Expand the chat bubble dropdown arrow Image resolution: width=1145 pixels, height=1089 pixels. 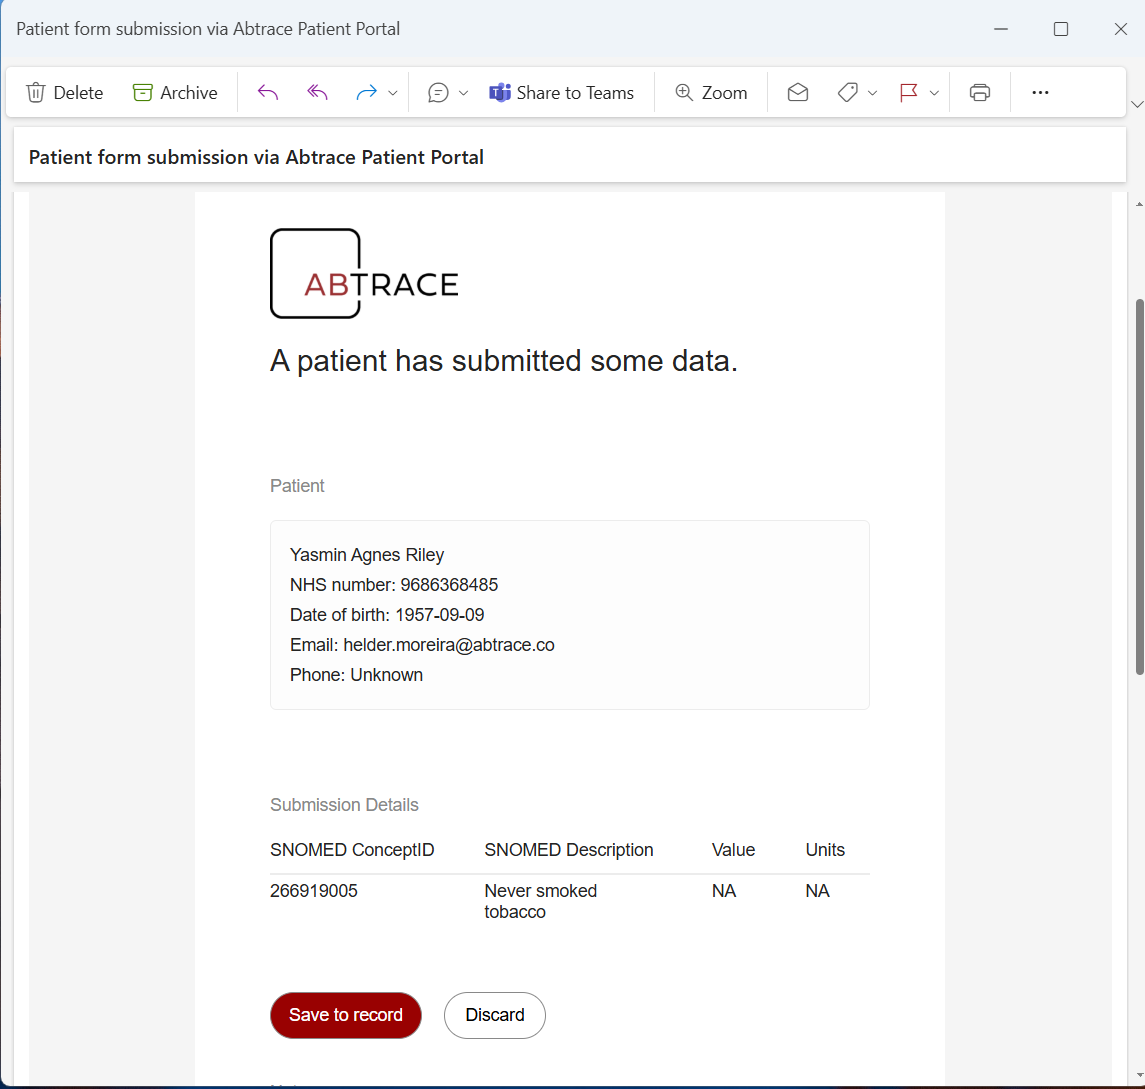pyautogui.click(x=463, y=93)
